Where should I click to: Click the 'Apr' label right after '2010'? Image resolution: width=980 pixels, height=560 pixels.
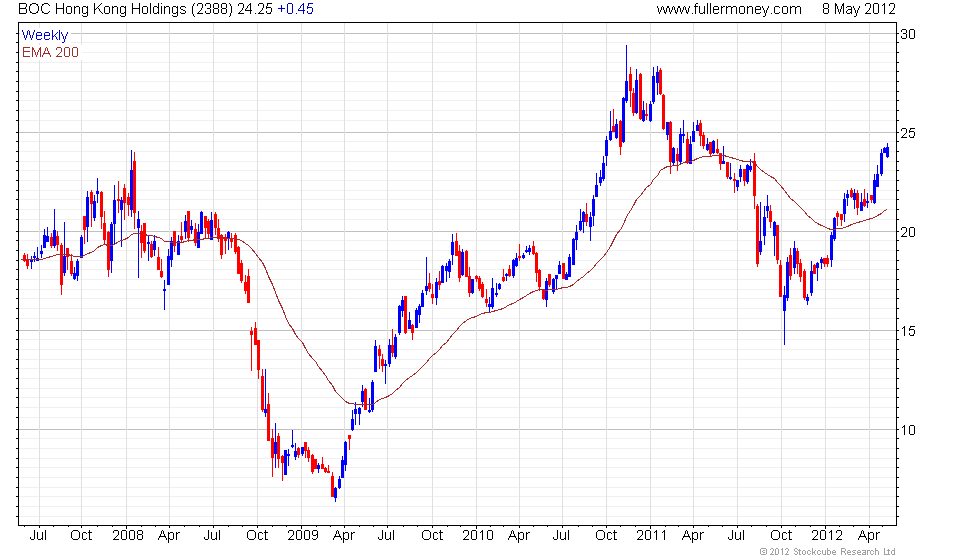(x=519, y=536)
